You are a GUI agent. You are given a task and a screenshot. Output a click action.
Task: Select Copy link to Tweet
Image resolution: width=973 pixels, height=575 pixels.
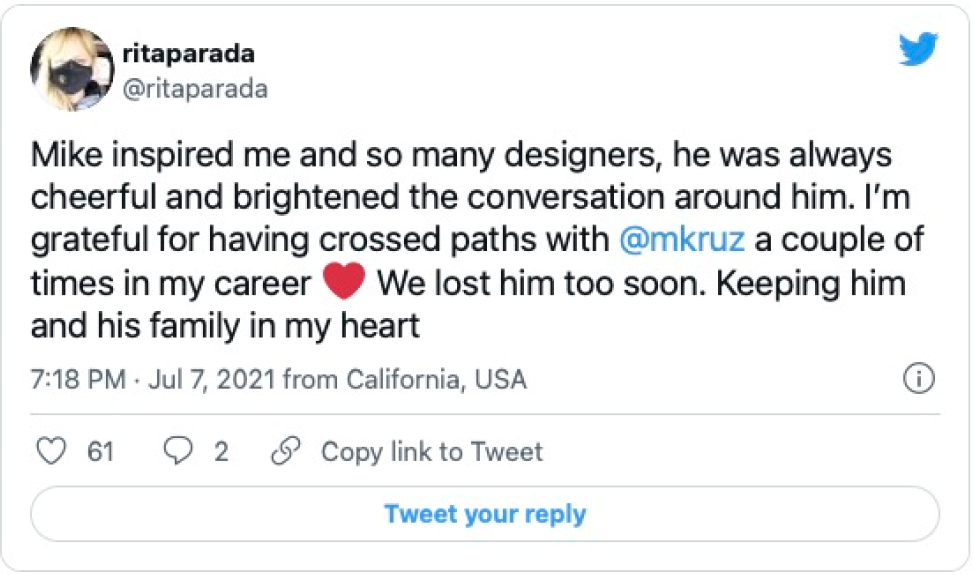[431, 452]
